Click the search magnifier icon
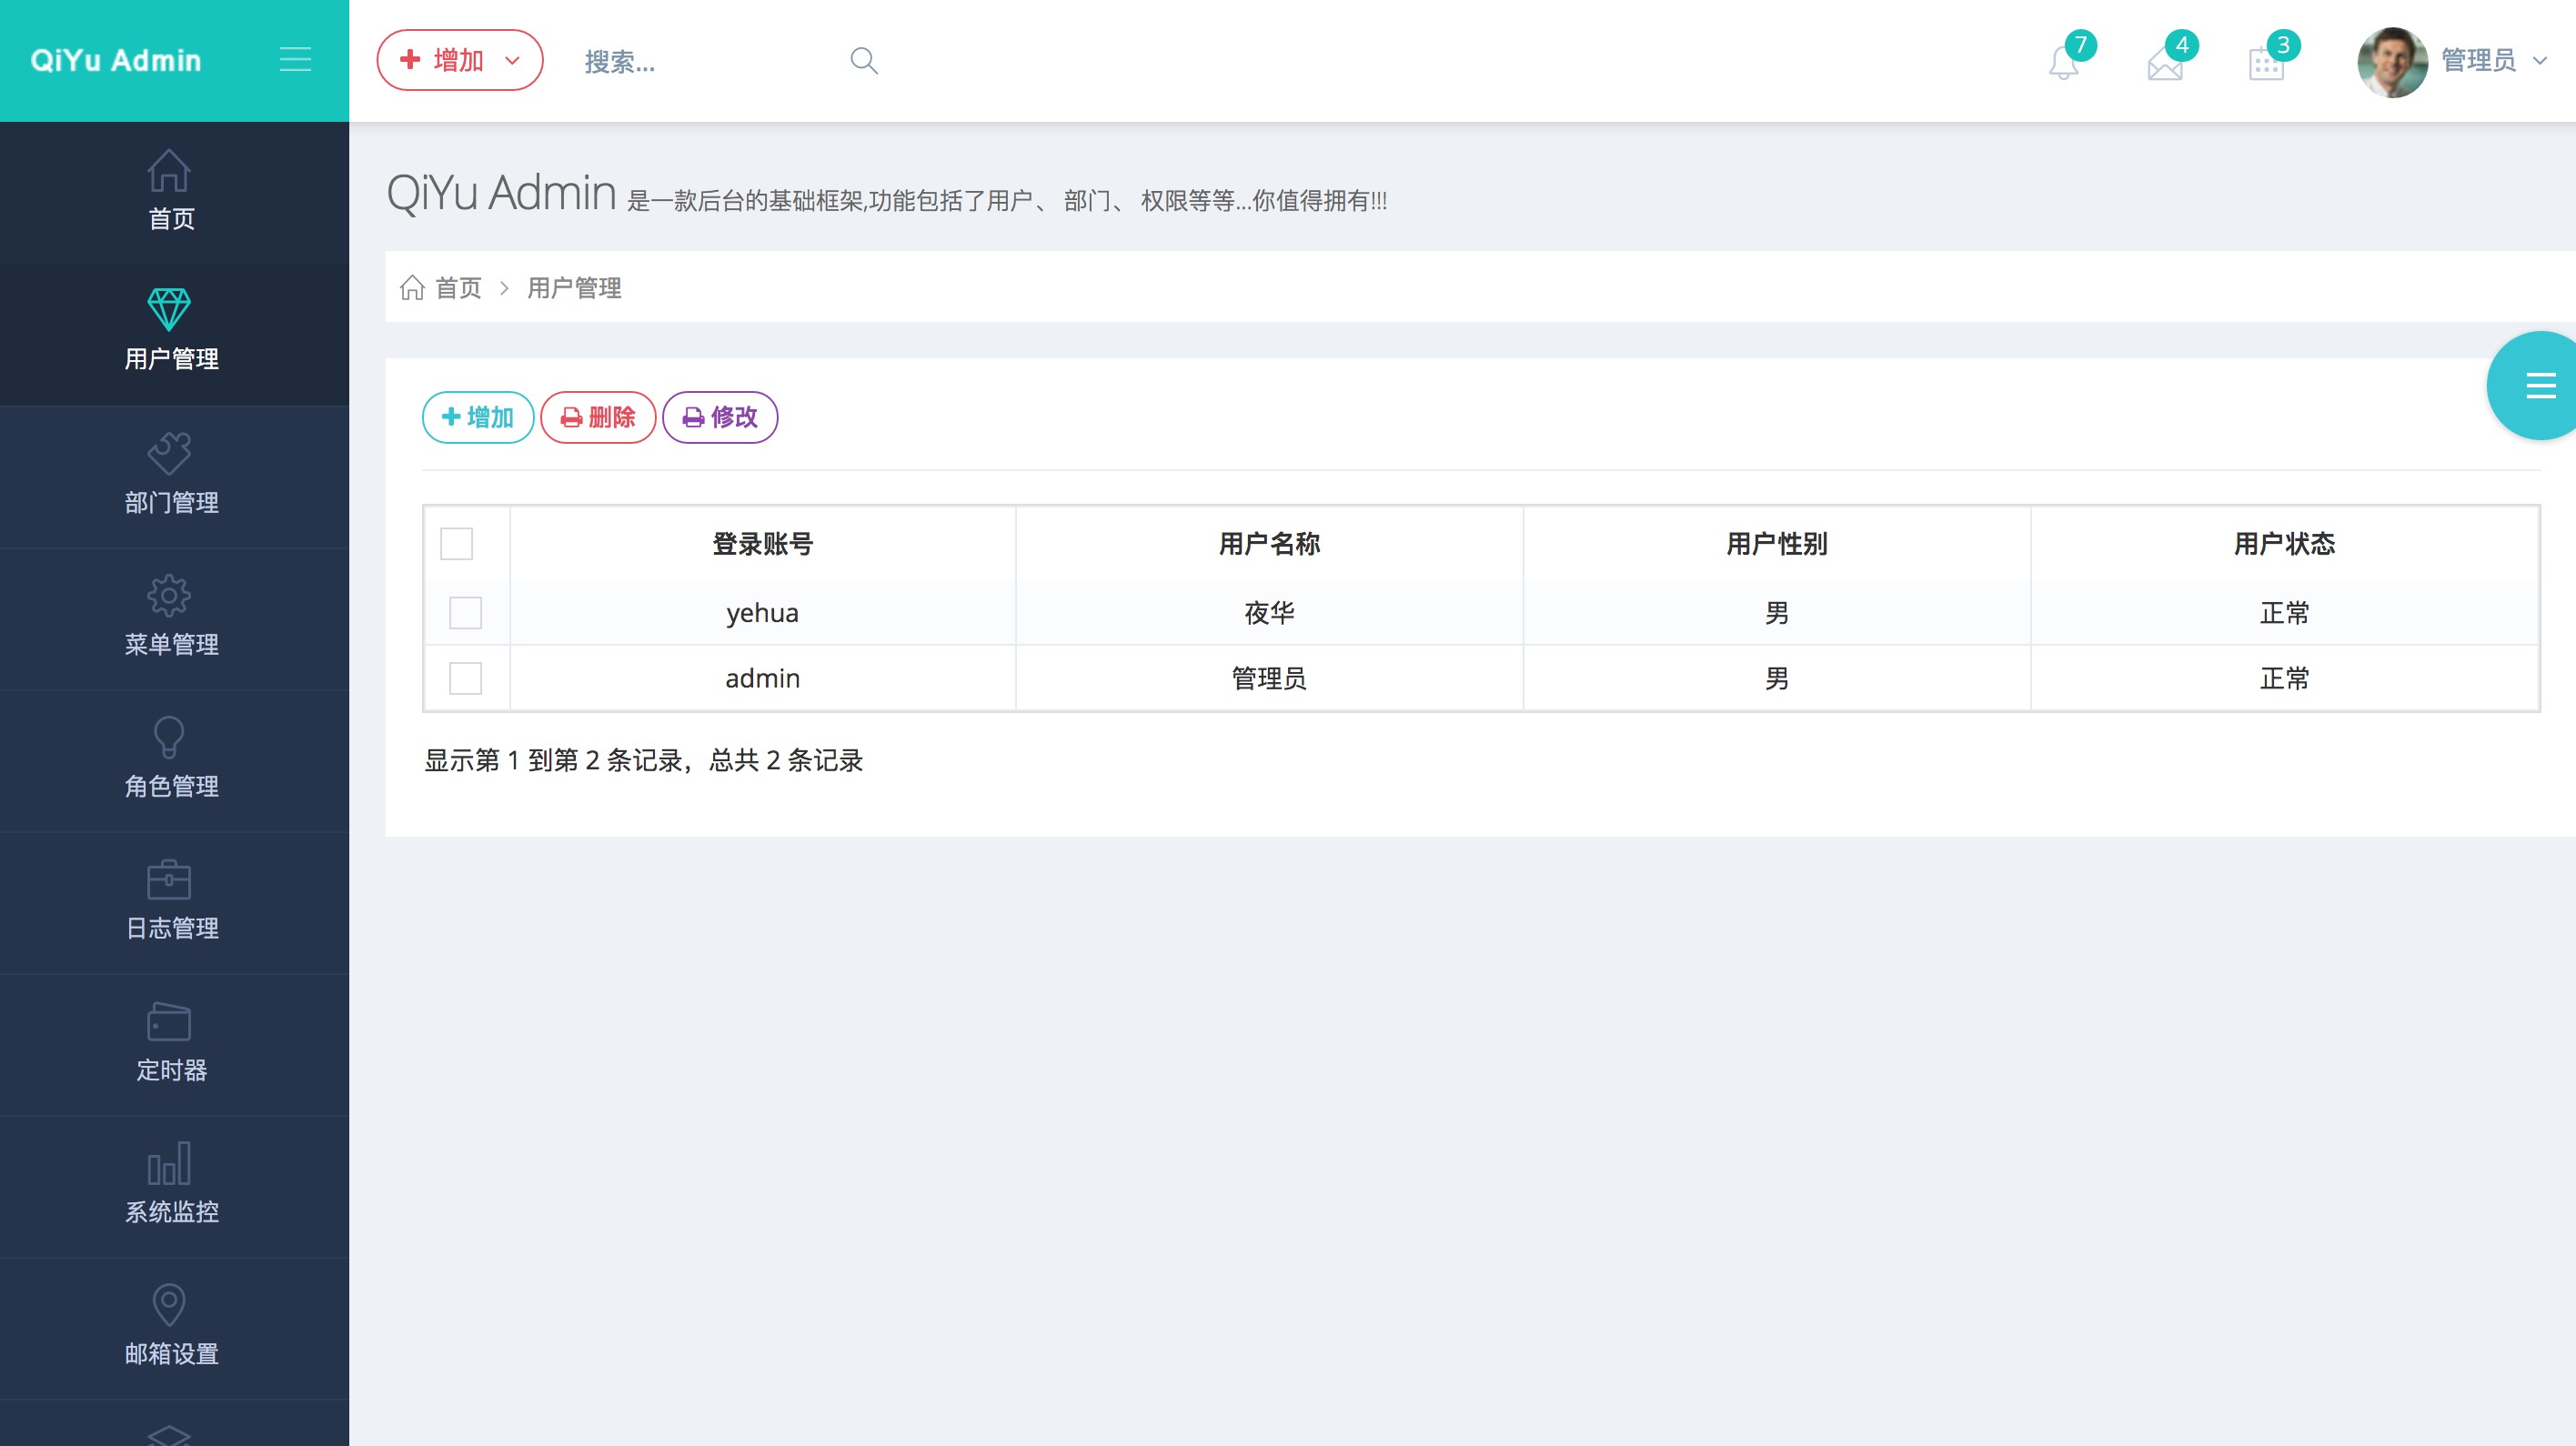 click(x=864, y=61)
